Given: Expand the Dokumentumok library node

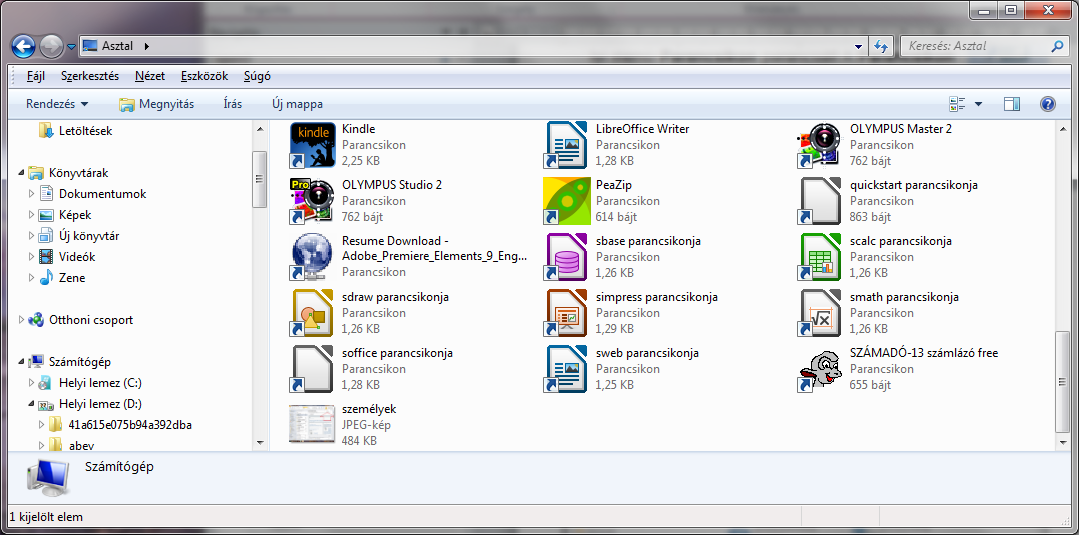Looking at the screenshot, I should [31, 194].
